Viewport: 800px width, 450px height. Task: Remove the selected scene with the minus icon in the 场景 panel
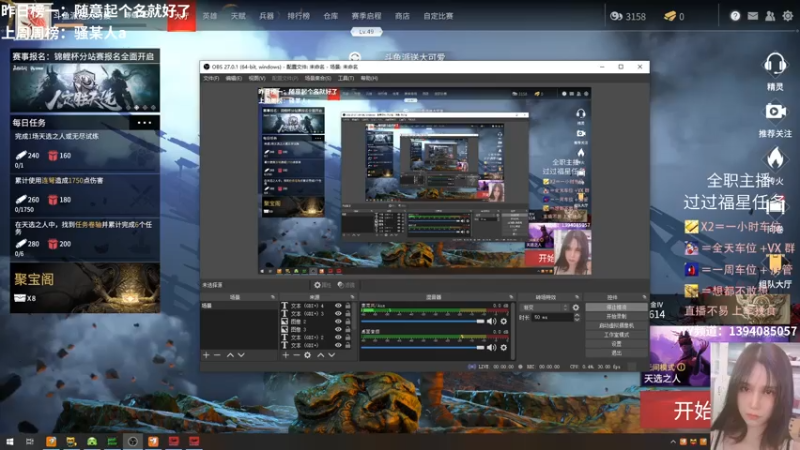tap(217, 355)
